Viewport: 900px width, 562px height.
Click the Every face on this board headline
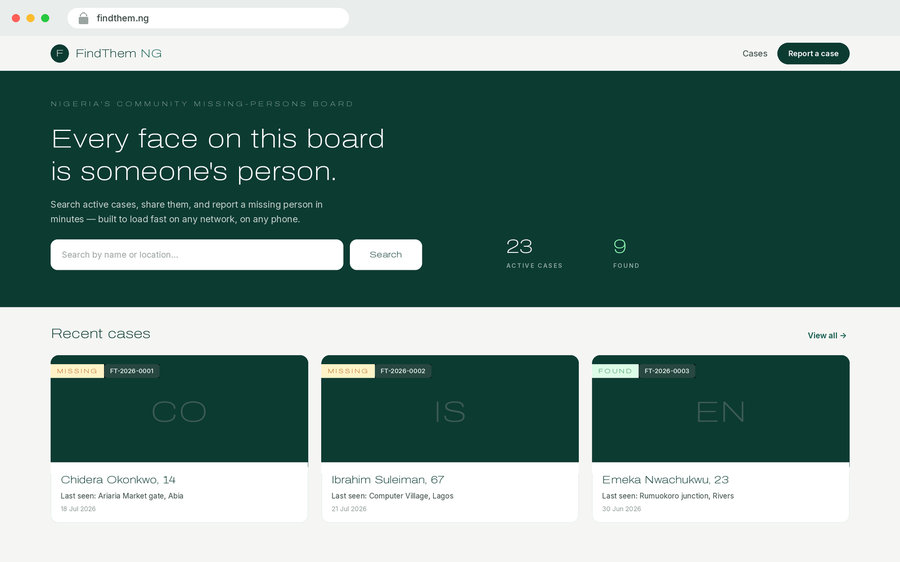218,155
